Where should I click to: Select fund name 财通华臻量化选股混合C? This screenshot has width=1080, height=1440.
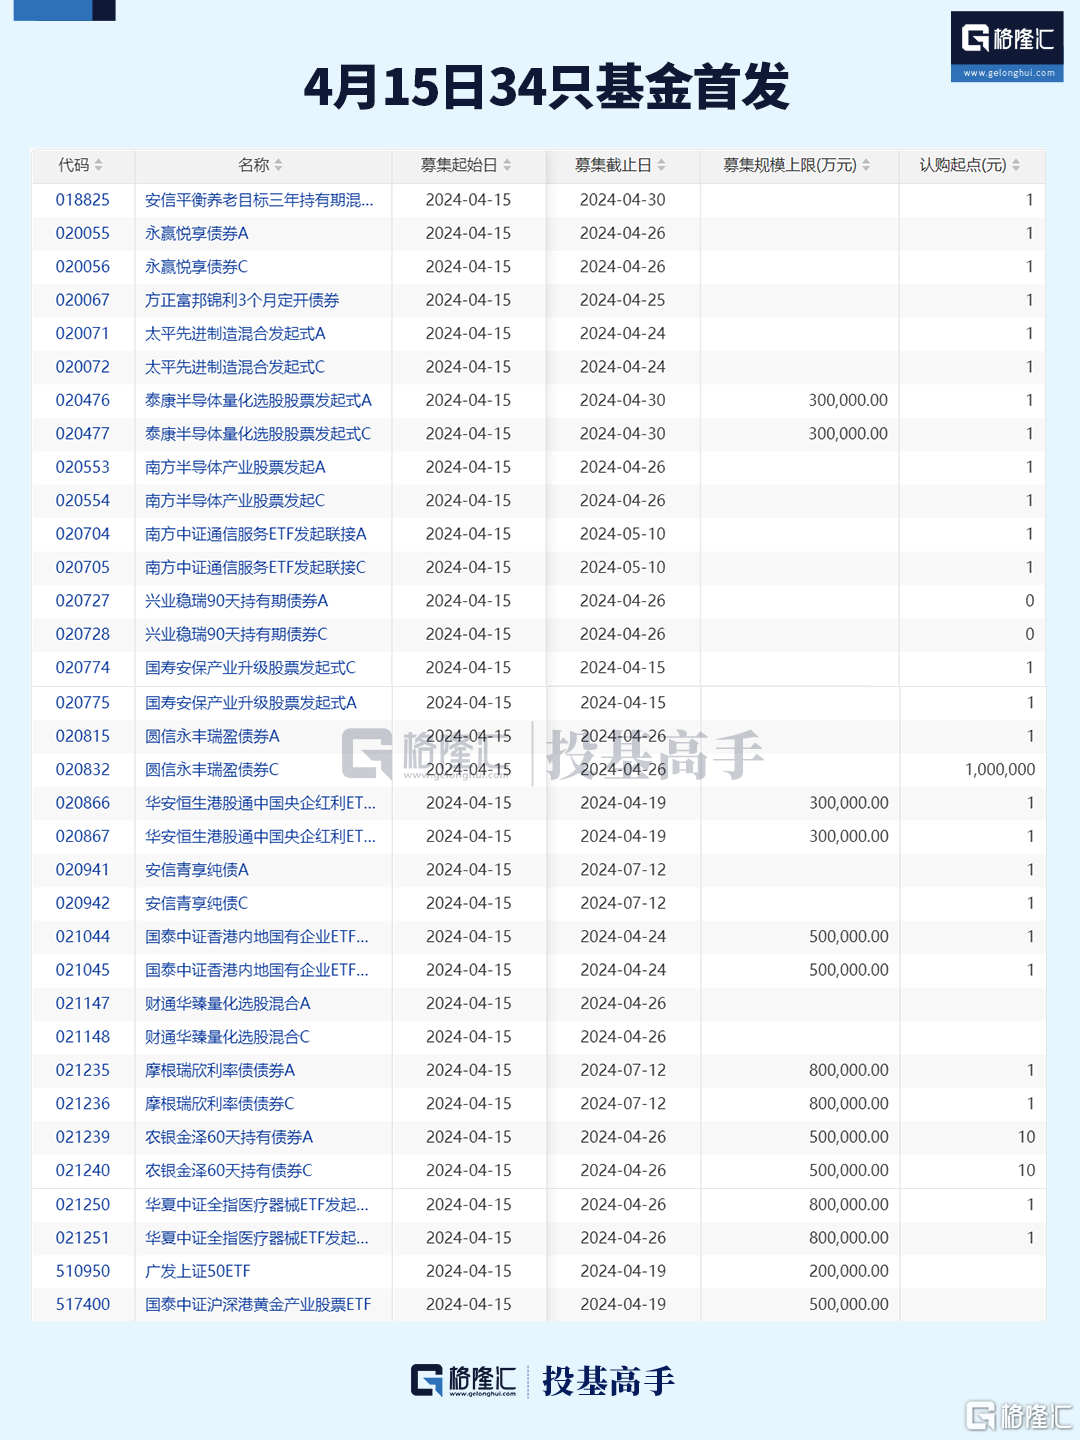coord(228,1037)
